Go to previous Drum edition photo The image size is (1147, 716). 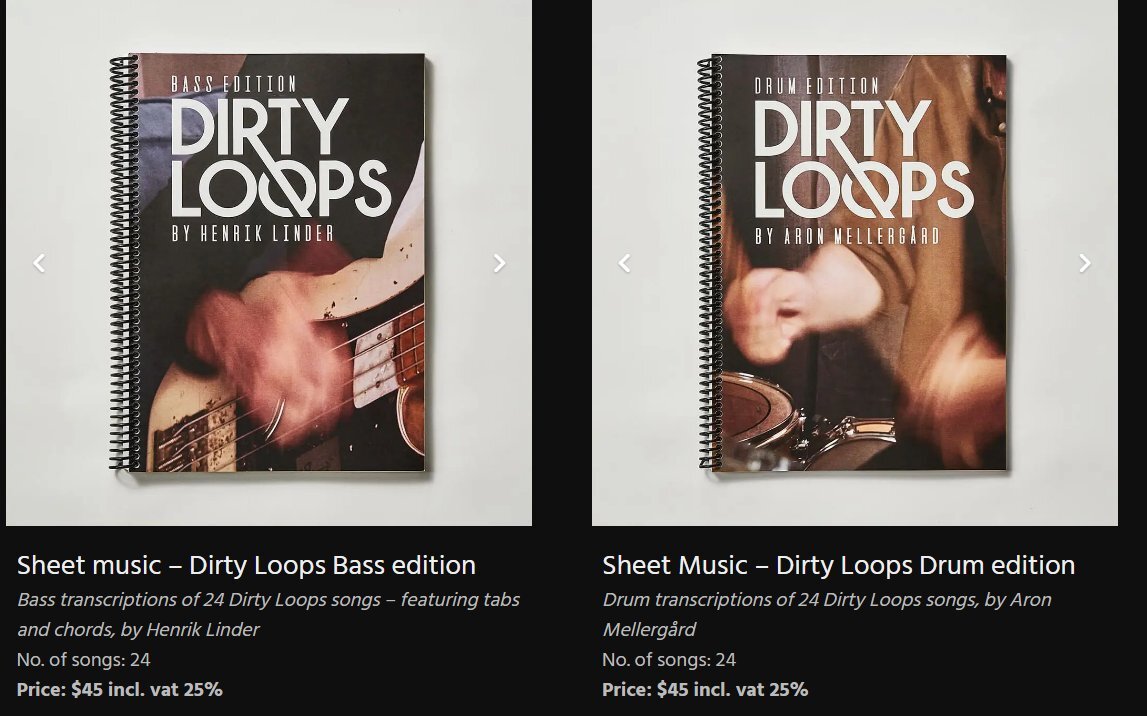(x=625, y=263)
